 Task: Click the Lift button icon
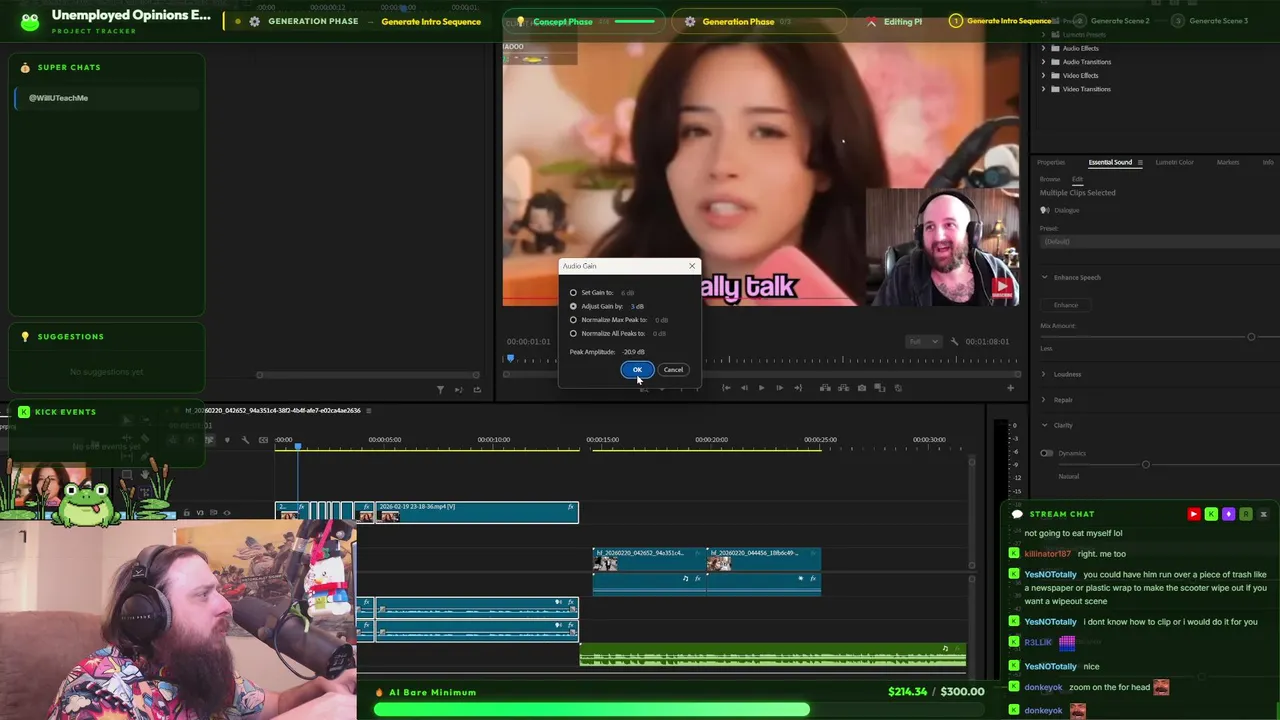tap(825, 388)
